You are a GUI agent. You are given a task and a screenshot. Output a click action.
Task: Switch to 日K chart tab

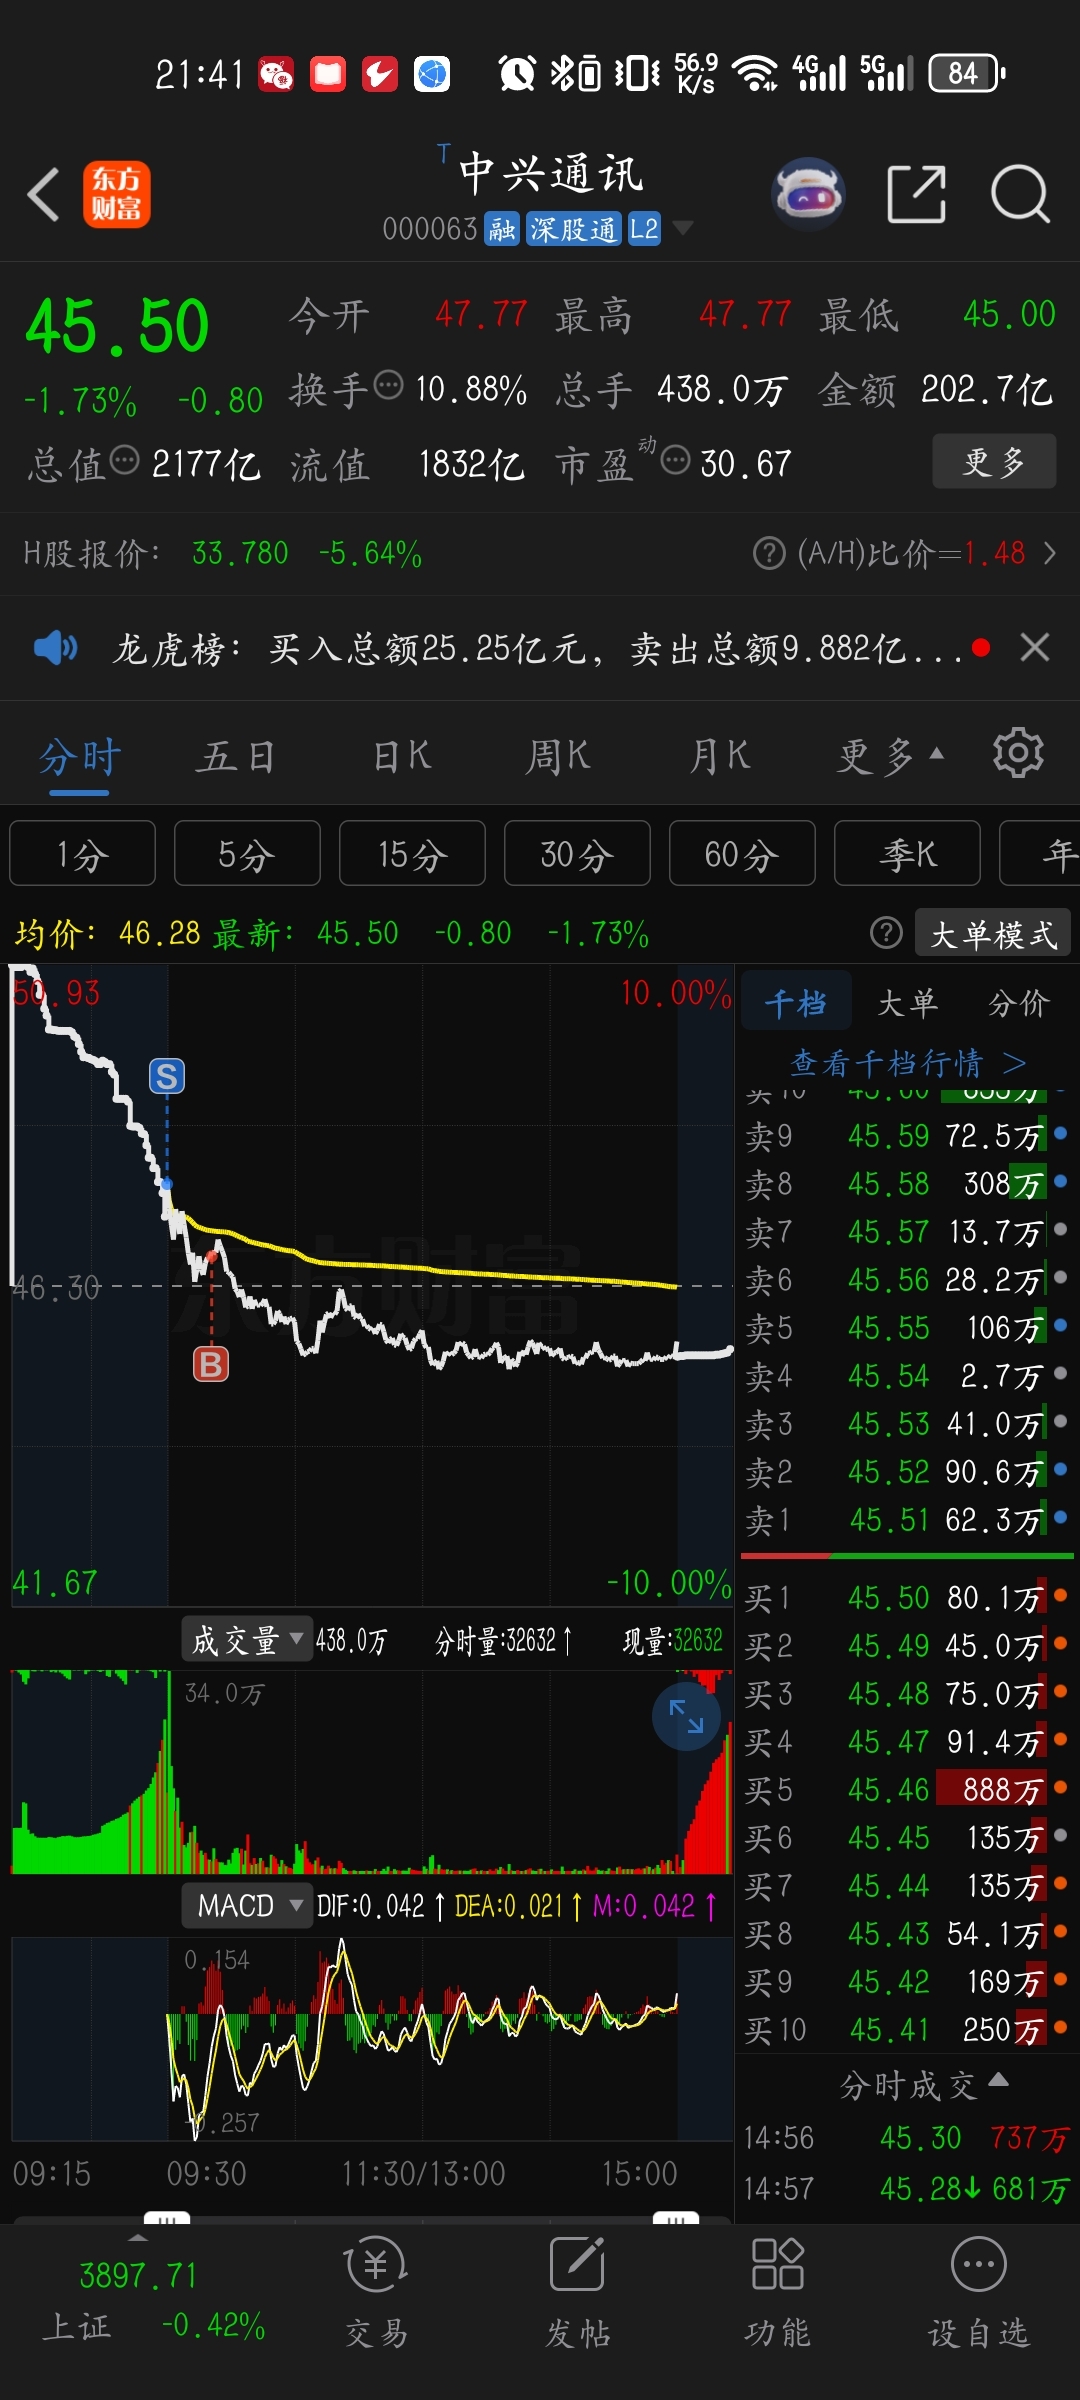pyautogui.click(x=402, y=757)
